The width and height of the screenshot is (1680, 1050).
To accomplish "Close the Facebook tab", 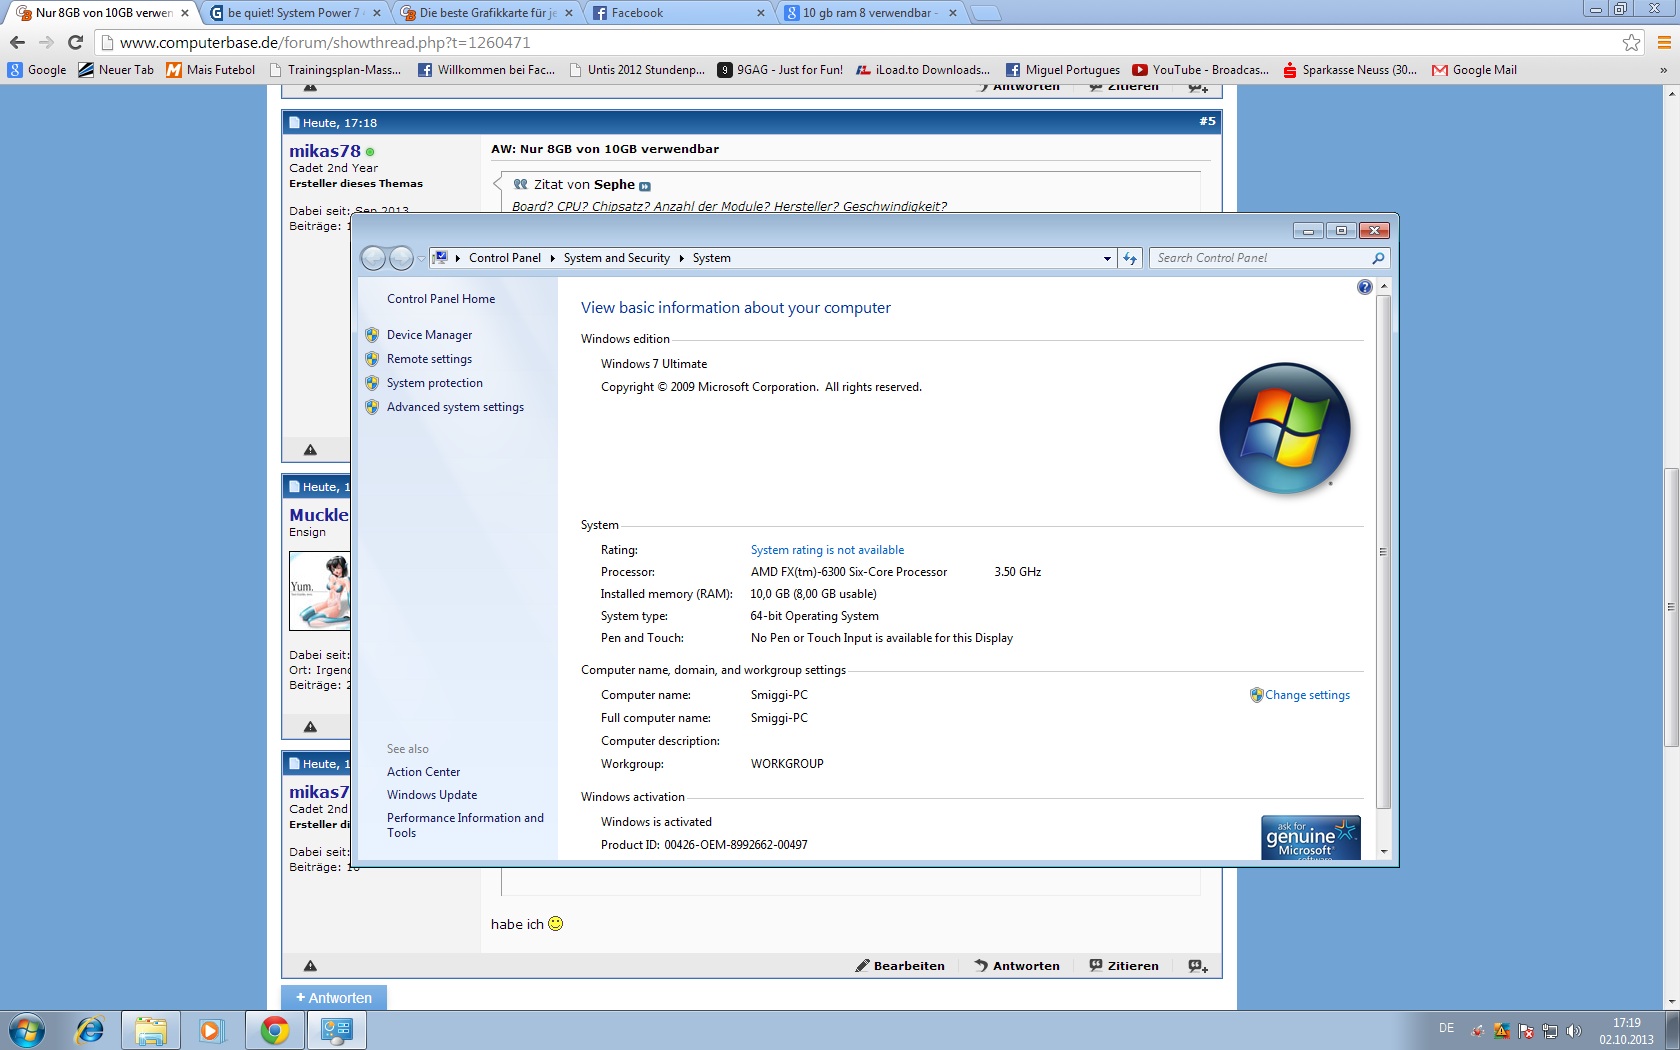I will coord(760,13).
